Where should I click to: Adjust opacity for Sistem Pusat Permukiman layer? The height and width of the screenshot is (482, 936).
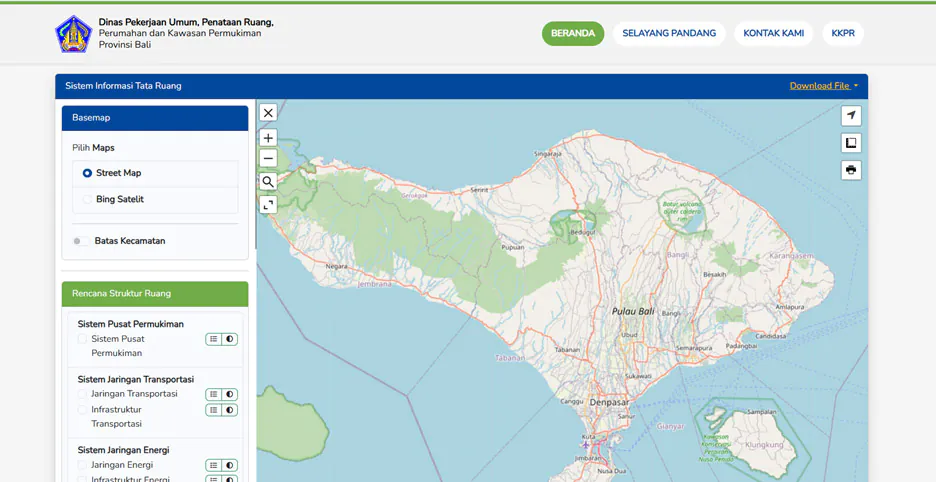pos(230,339)
